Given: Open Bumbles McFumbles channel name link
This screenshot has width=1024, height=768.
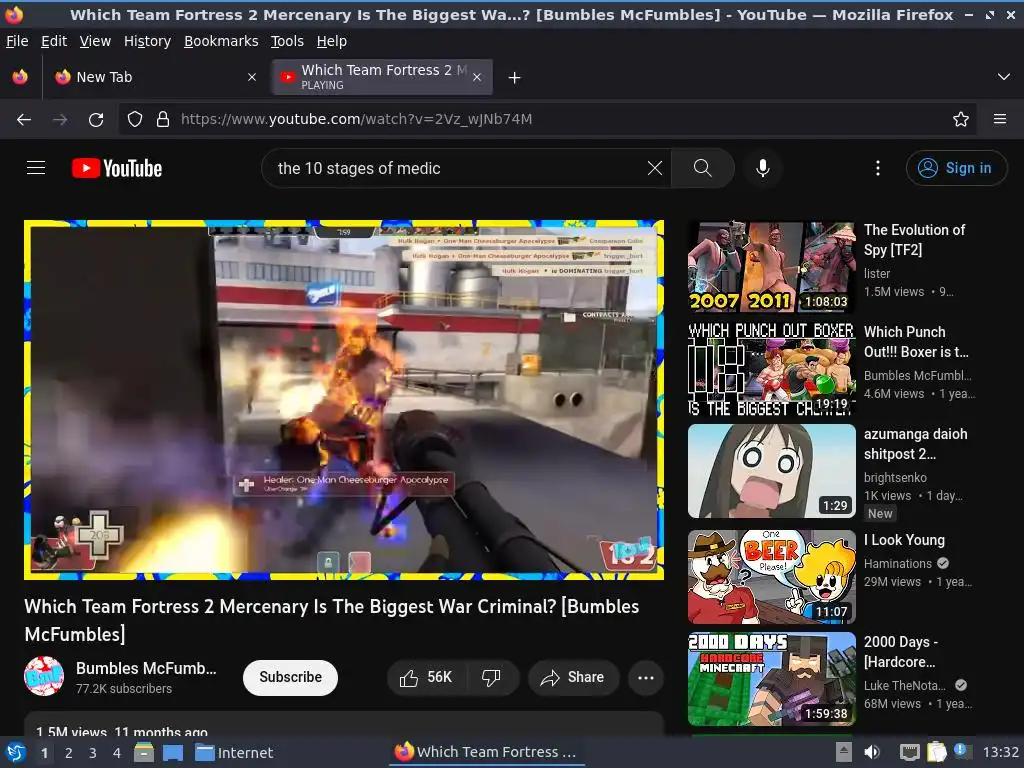Looking at the screenshot, I should (146, 668).
